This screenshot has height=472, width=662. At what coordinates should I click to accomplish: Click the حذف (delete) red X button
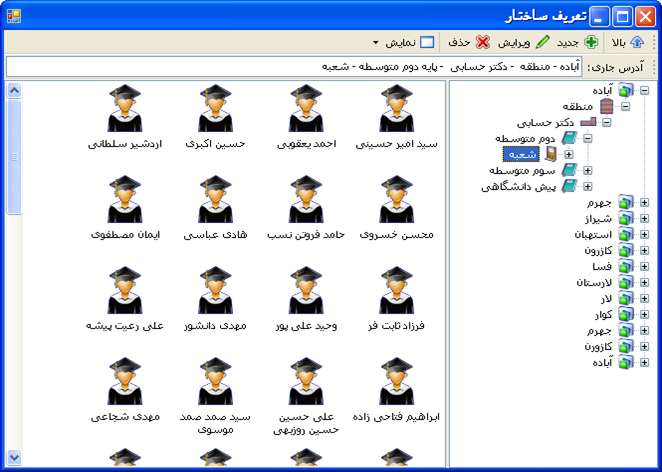469,43
